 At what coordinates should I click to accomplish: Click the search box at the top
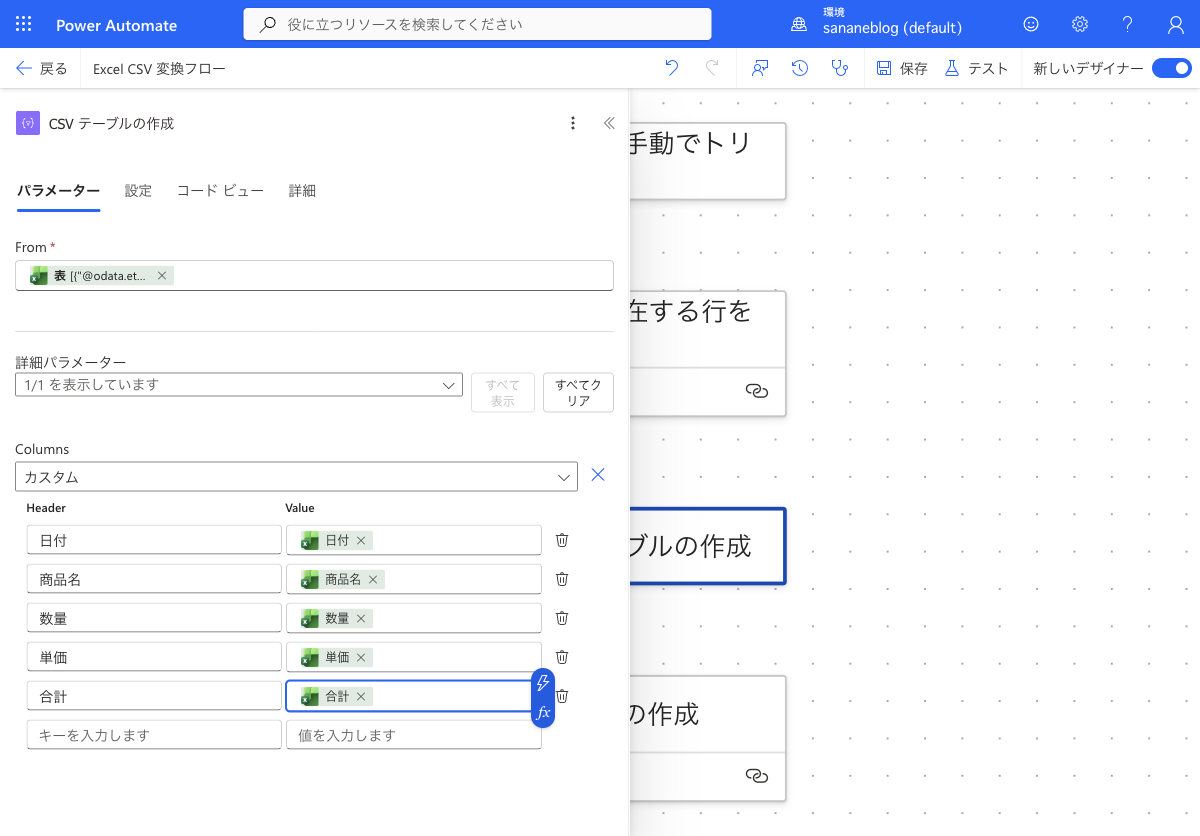pyautogui.click(x=478, y=24)
